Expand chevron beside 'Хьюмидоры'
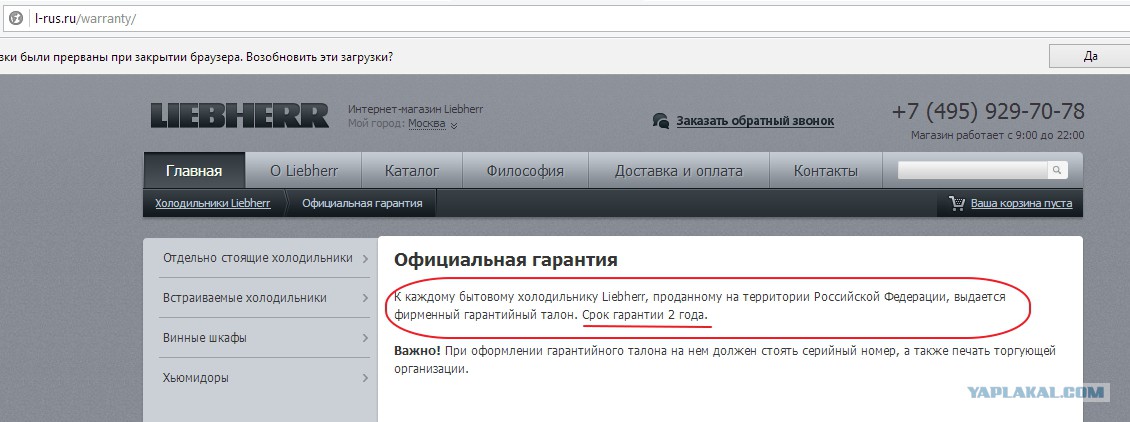The width and height of the screenshot is (1130, 422). 365,377
